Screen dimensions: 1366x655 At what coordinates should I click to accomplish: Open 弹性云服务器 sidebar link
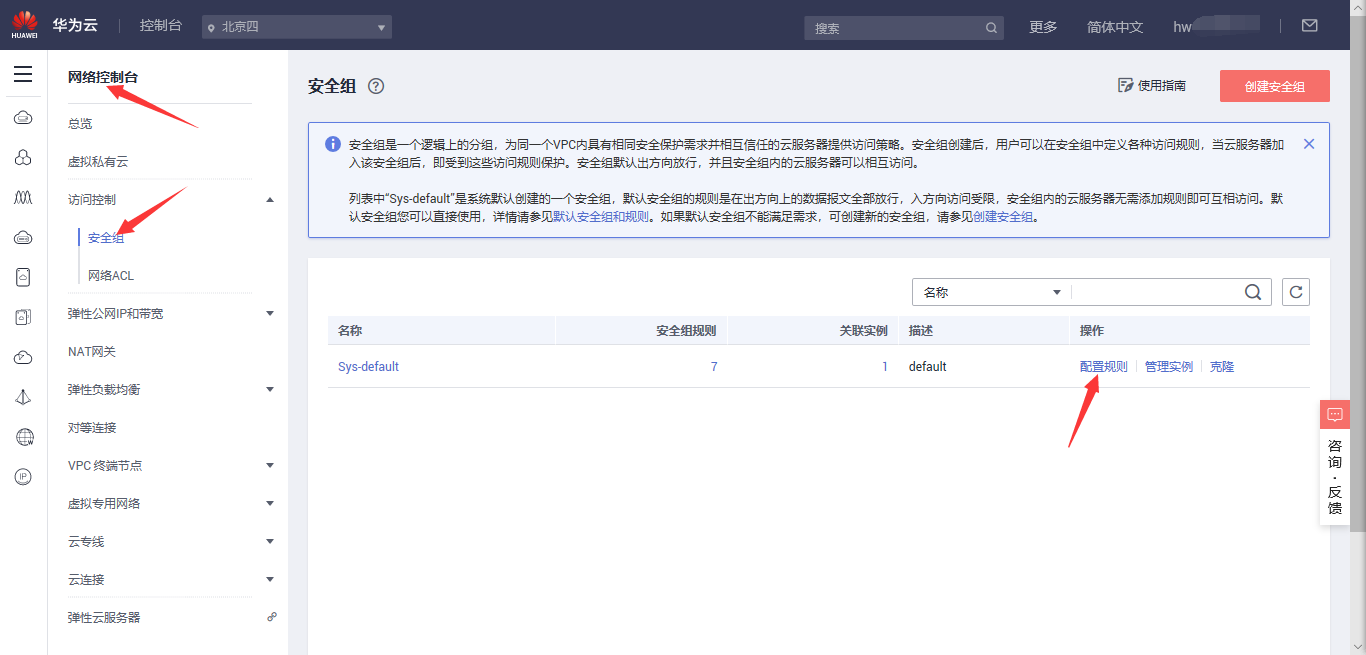point(104,617)
